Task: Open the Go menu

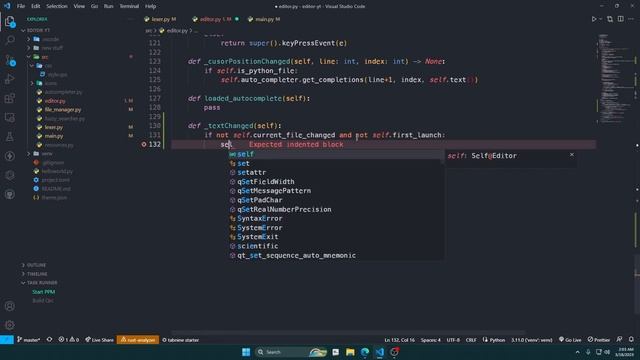Action: tap(94, 6)
